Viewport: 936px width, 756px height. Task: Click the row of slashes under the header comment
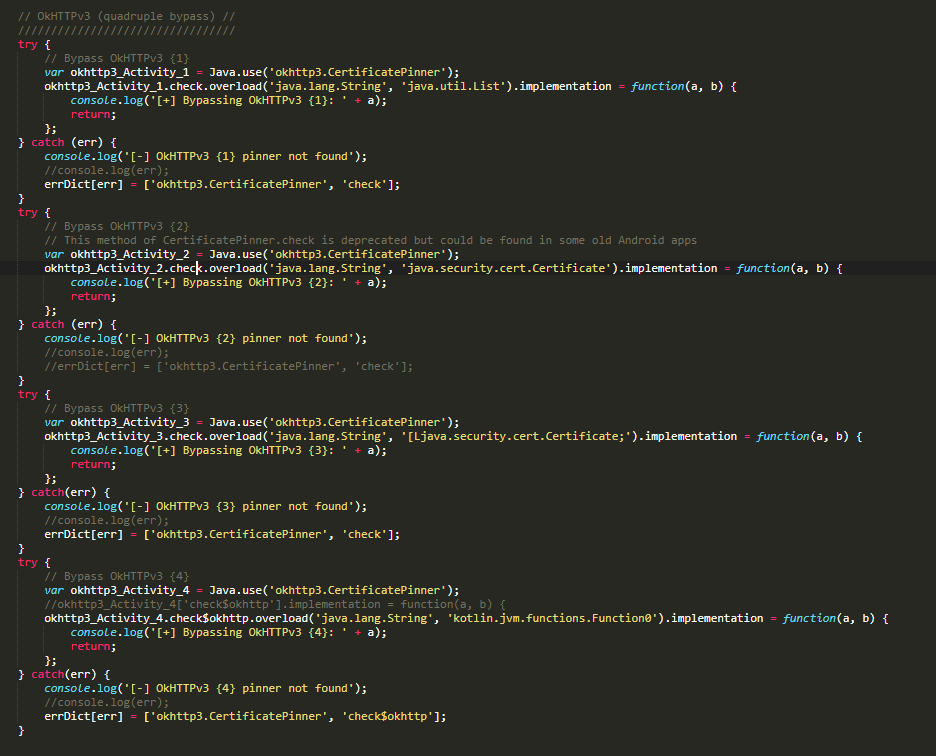[127, 30]
